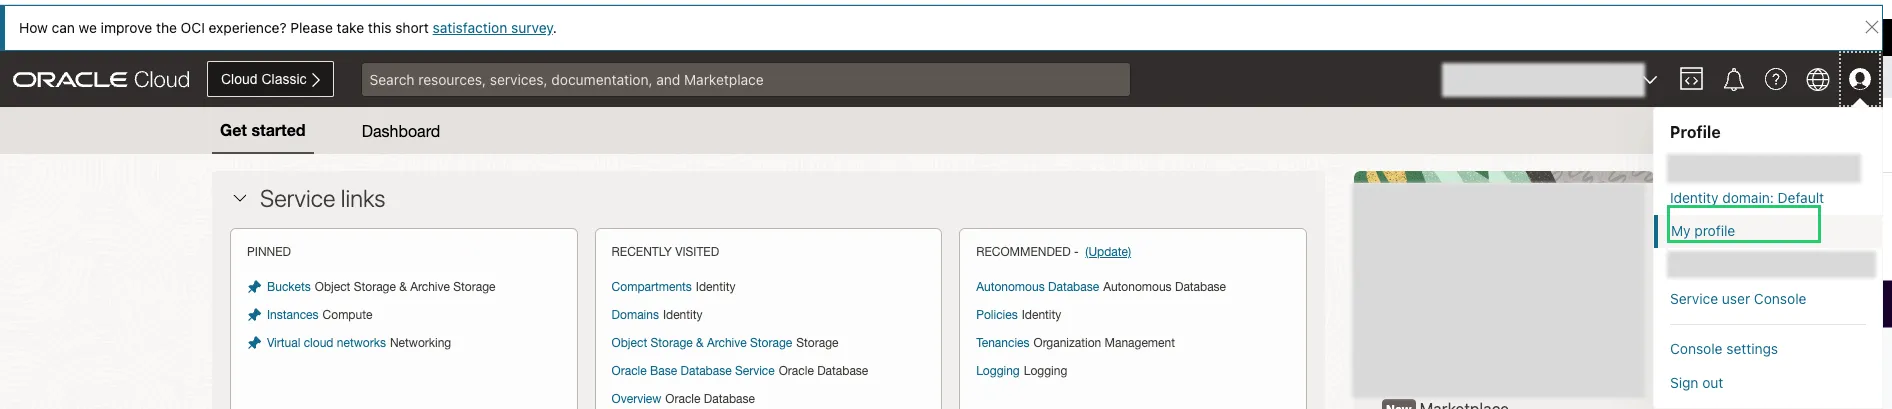Image resolution: width=1892 pixels, height=409 pixels.
Task: Click the PINNED section heading
Action: (269, 252)
